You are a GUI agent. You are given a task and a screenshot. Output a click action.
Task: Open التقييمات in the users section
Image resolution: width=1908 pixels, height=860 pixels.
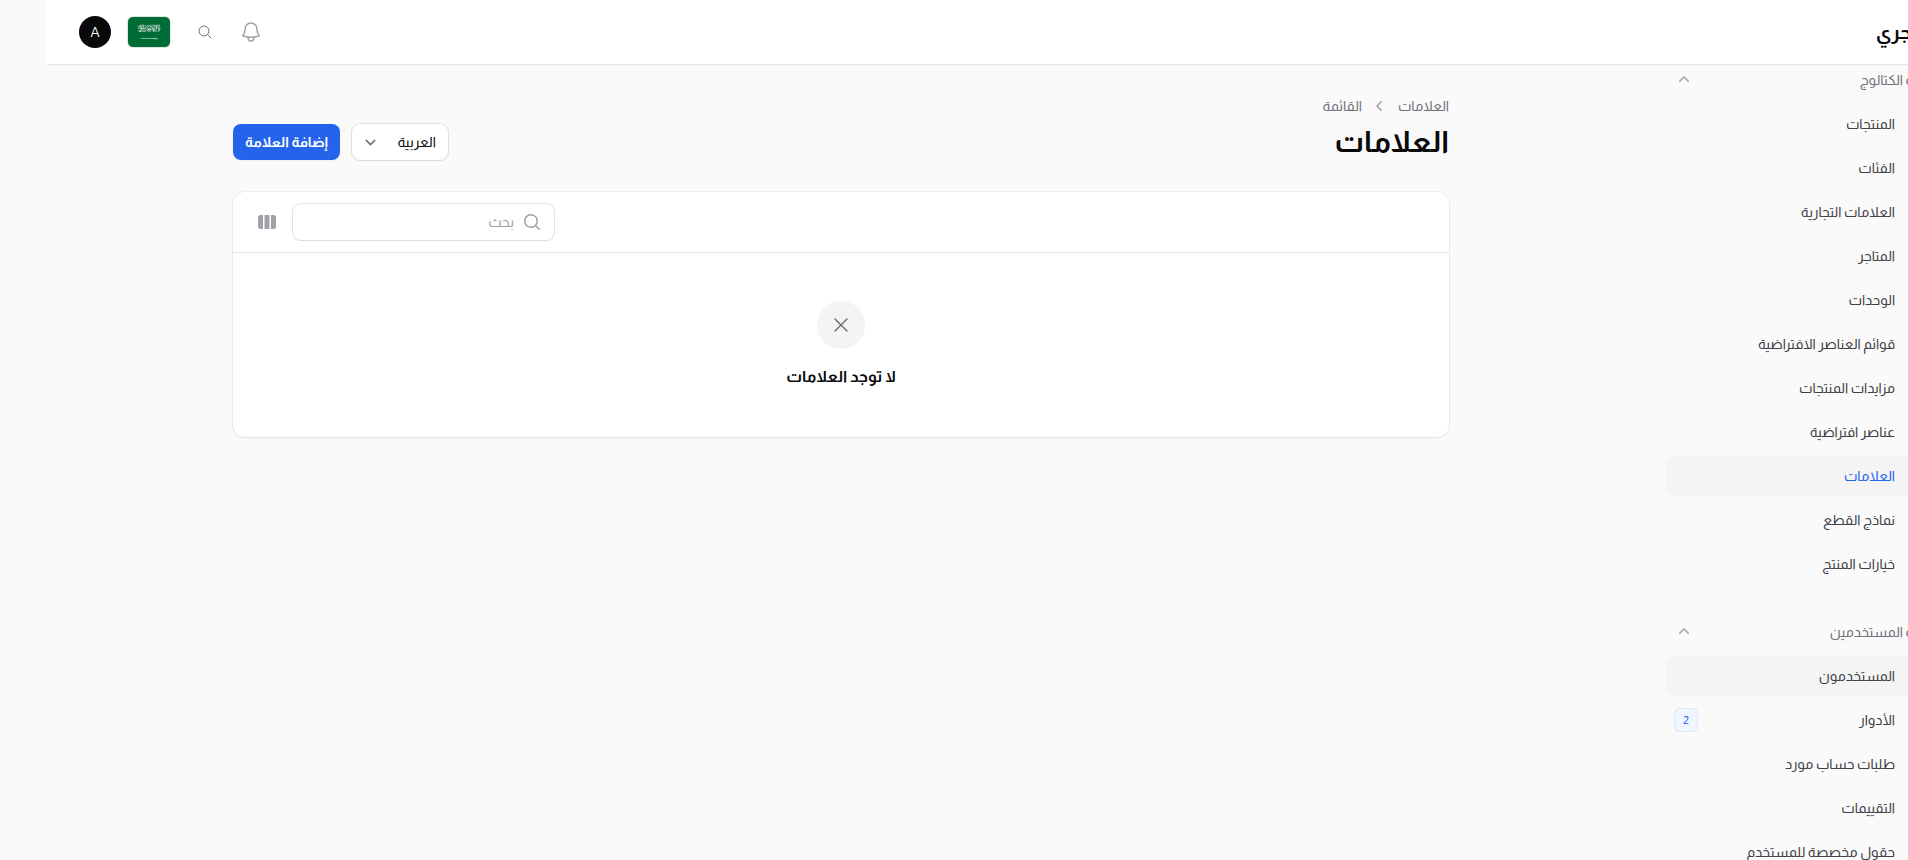pyautogui.click(x=1868, y=808)
